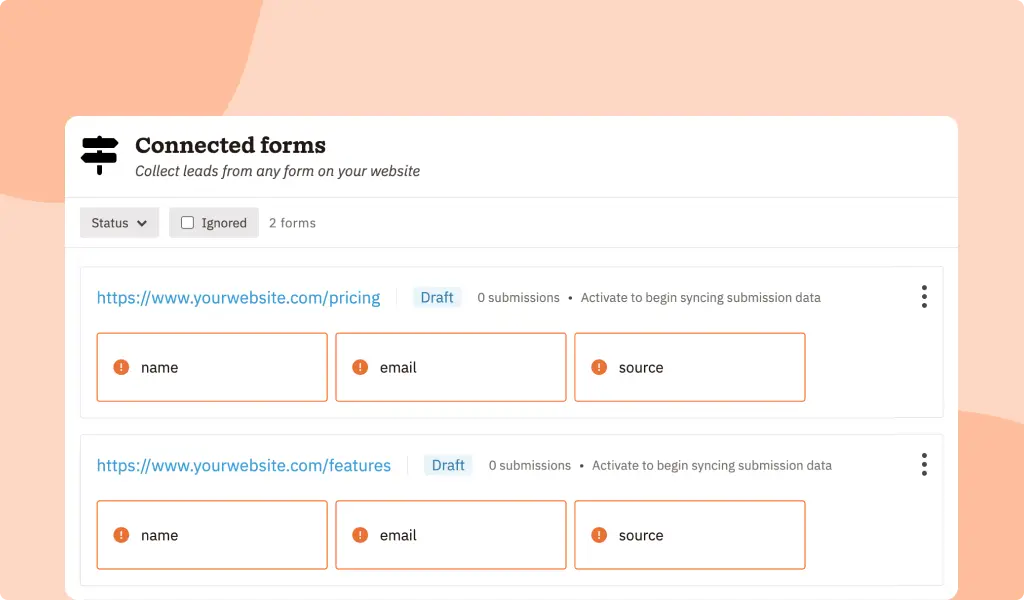Click the Draft badge on the features form
The height and width of the screenshot is (600, 1024).
pyautogui.click(x=448, y=465)
